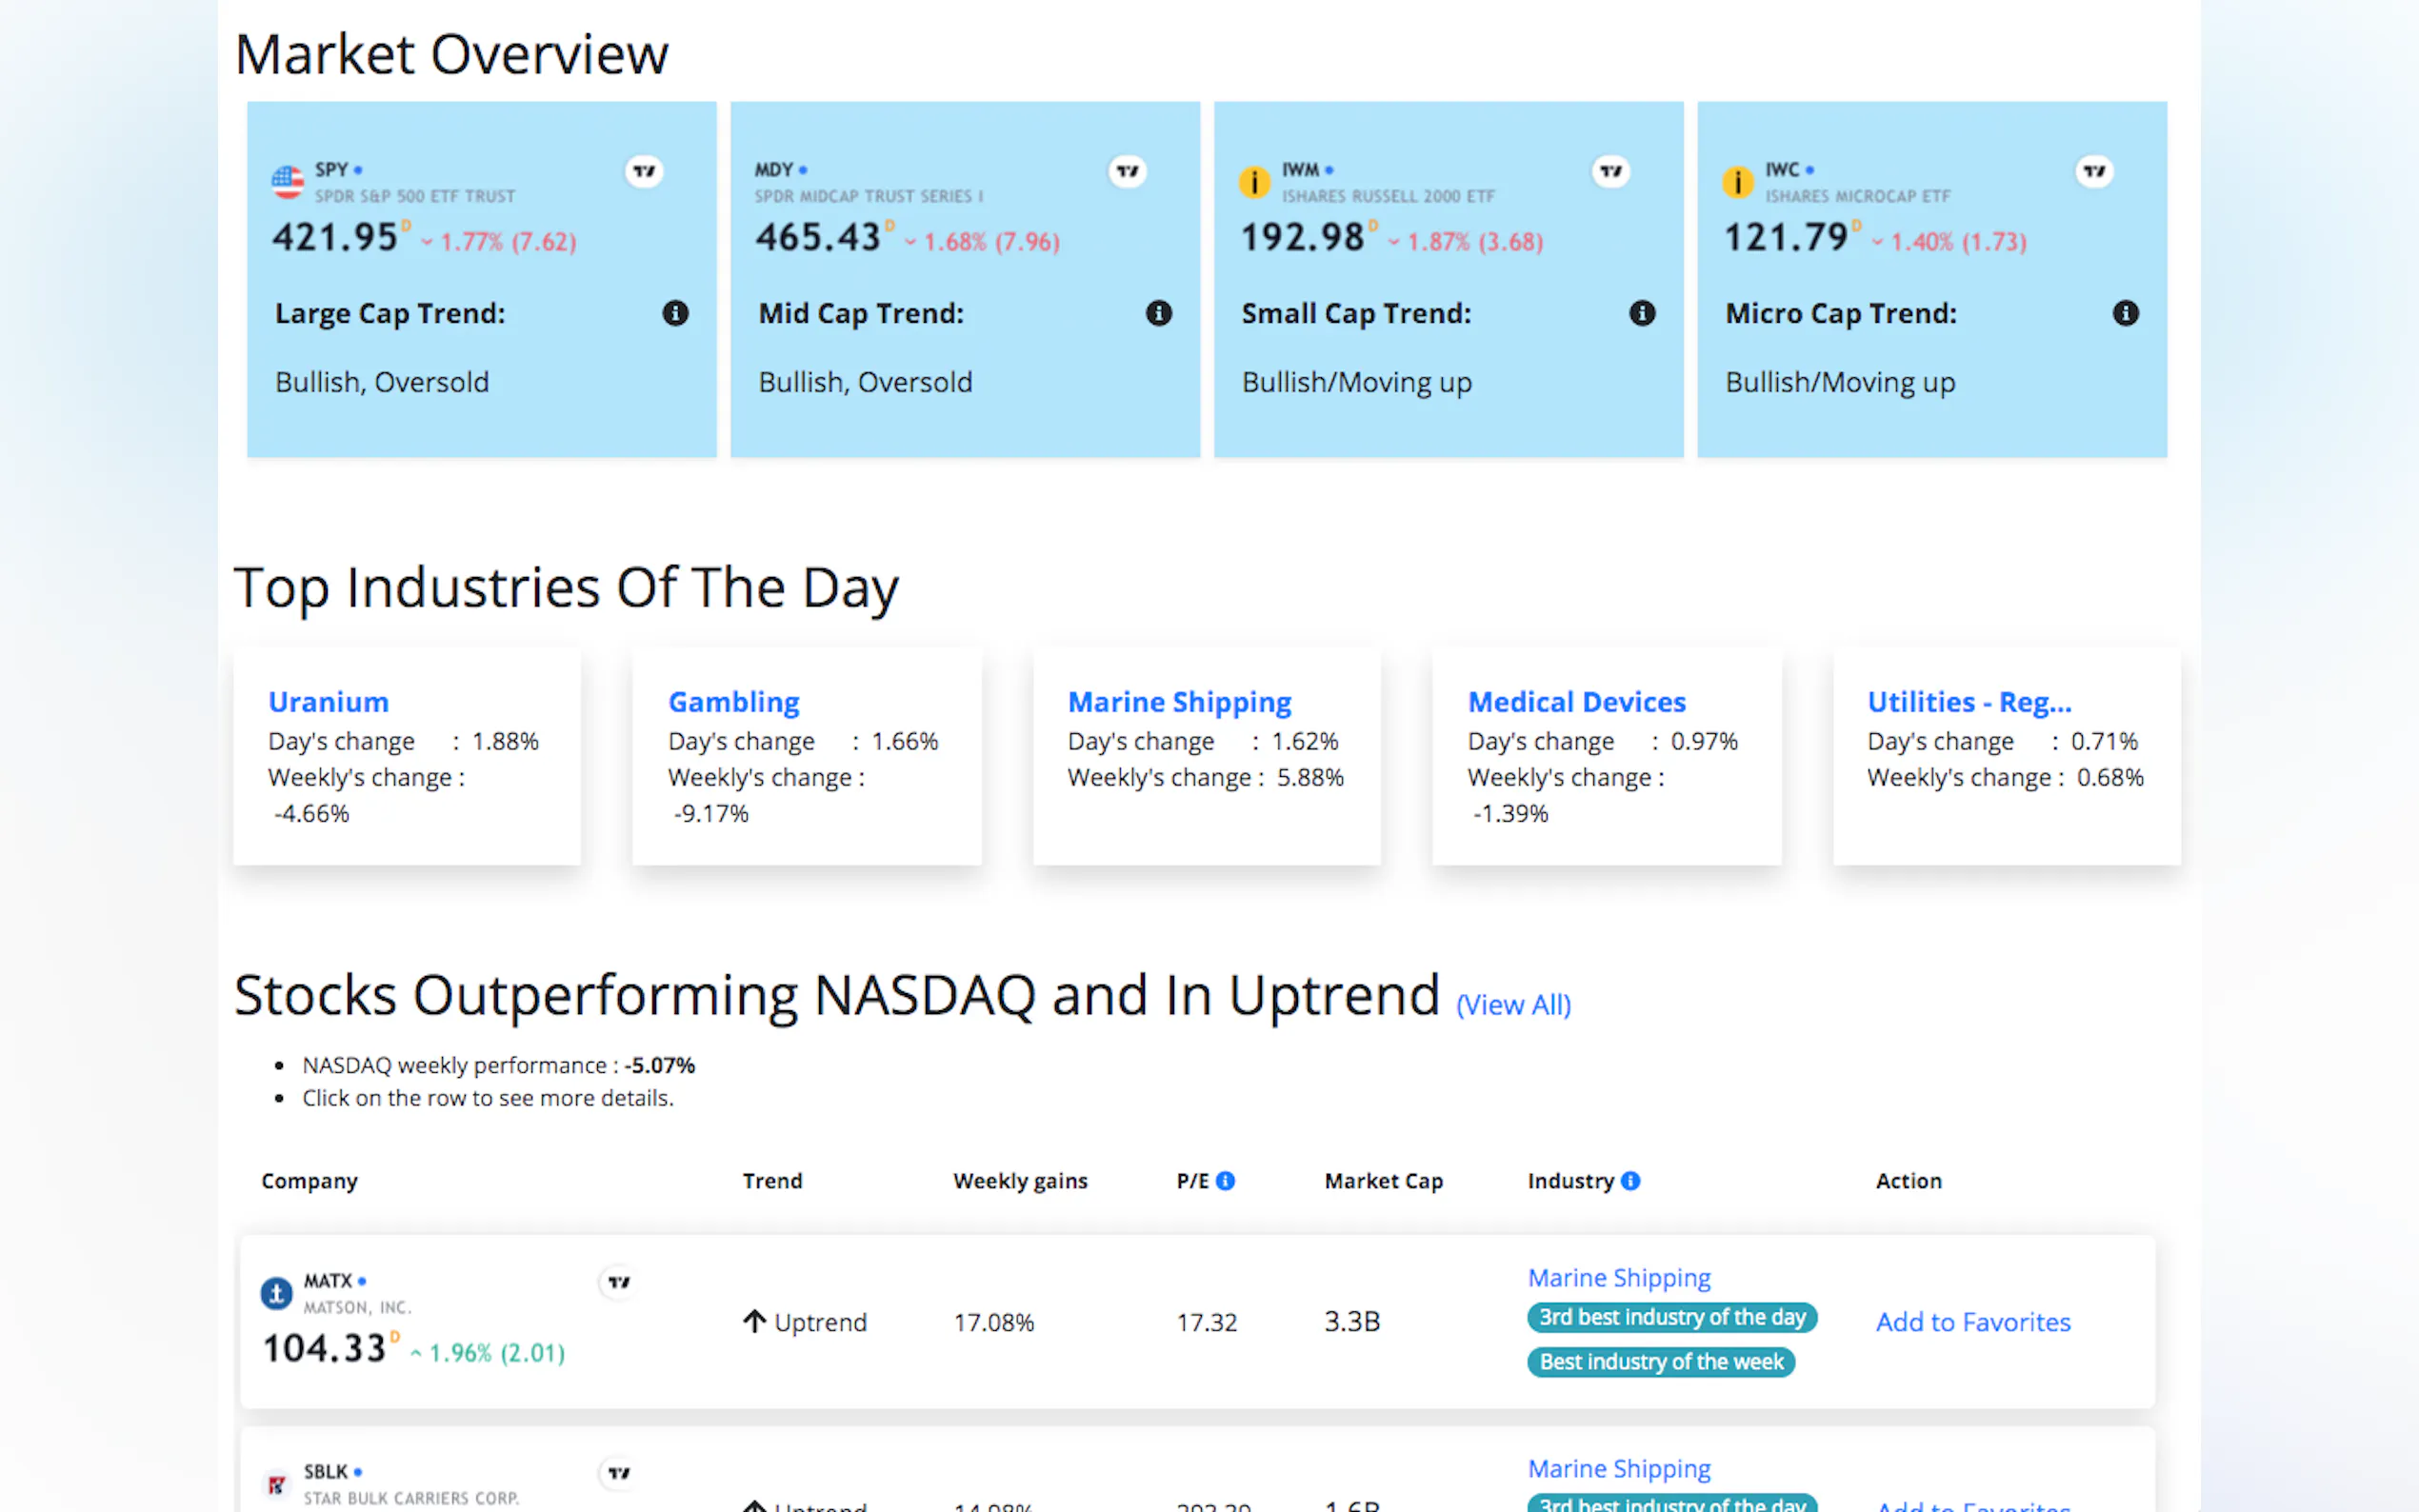Add MATX to Favorites

tap(1972, 1322)
